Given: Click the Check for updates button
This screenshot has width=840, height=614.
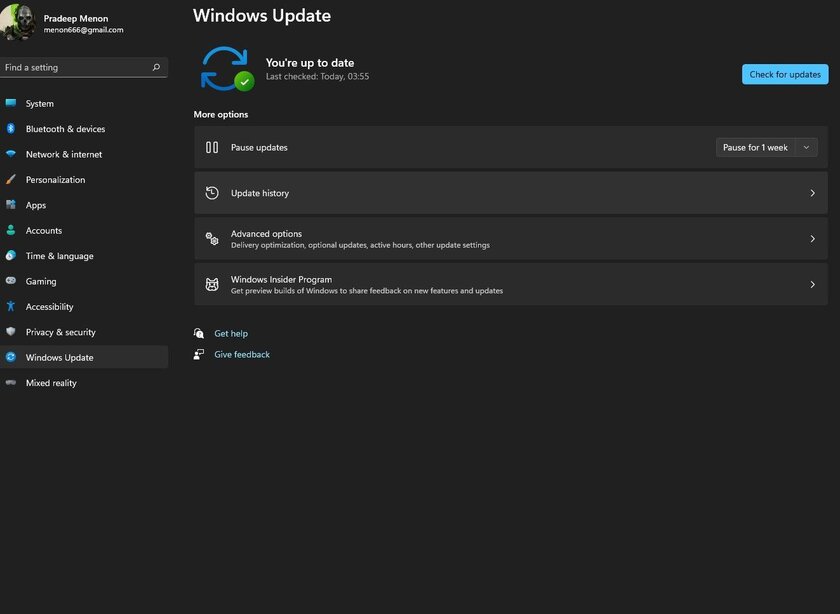Looking at the screenshot, I should pos(785,74).
